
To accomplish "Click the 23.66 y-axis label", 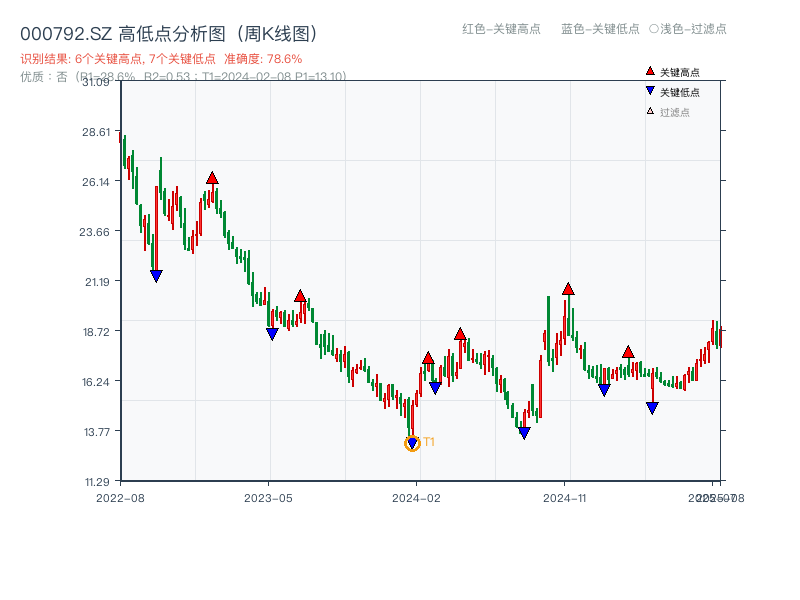I will point(94,232).
